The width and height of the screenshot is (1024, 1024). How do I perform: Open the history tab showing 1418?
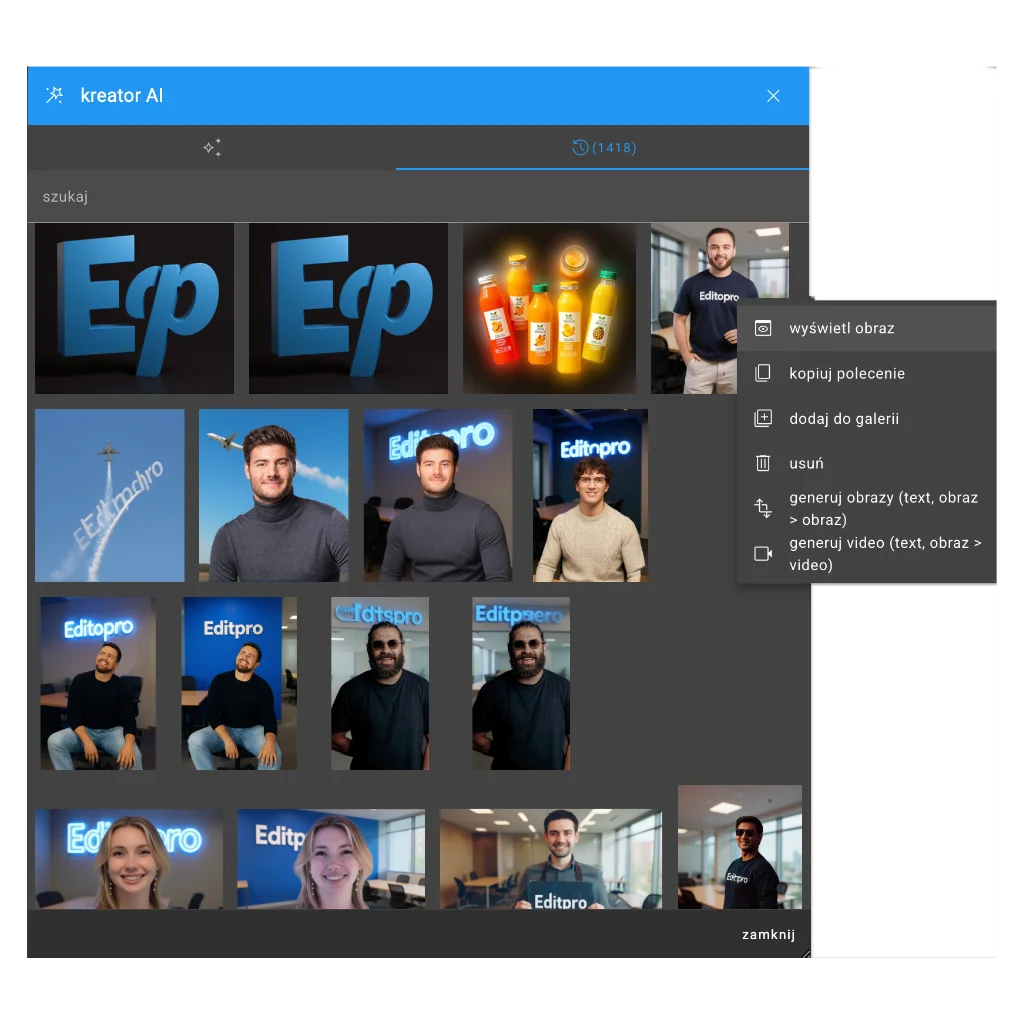click(x=603, y=148)
